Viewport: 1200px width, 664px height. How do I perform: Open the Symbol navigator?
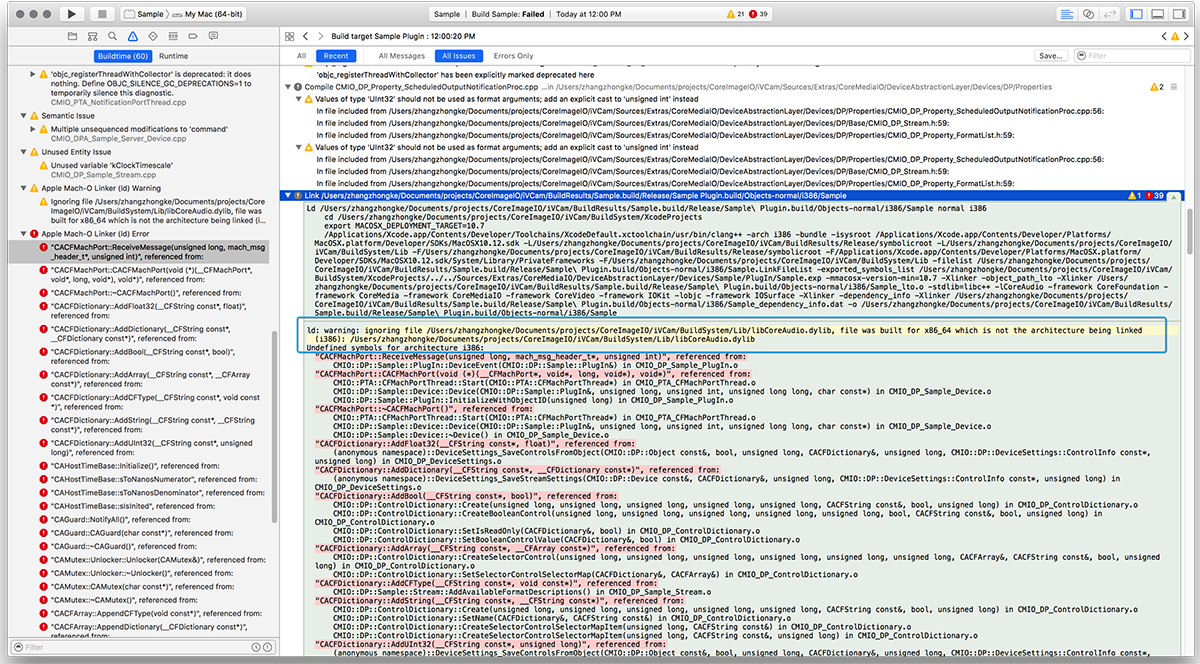coord(94,35)
